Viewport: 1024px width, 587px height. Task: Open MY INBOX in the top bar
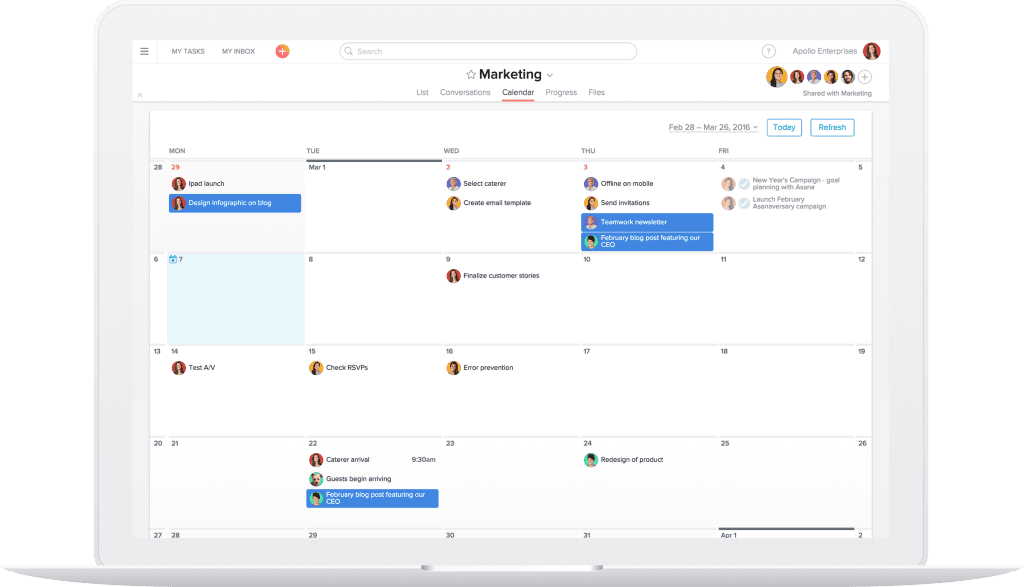click(x=238, y=51)
